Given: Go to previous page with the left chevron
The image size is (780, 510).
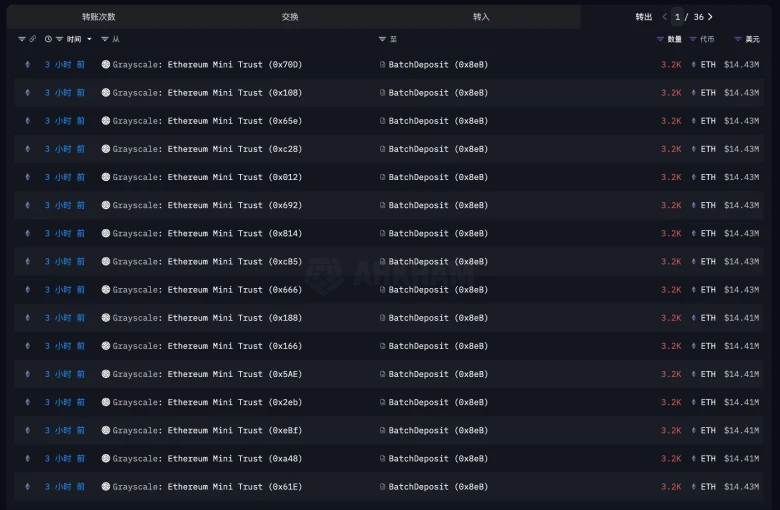Looking at the screenshot, I should 665,17.
